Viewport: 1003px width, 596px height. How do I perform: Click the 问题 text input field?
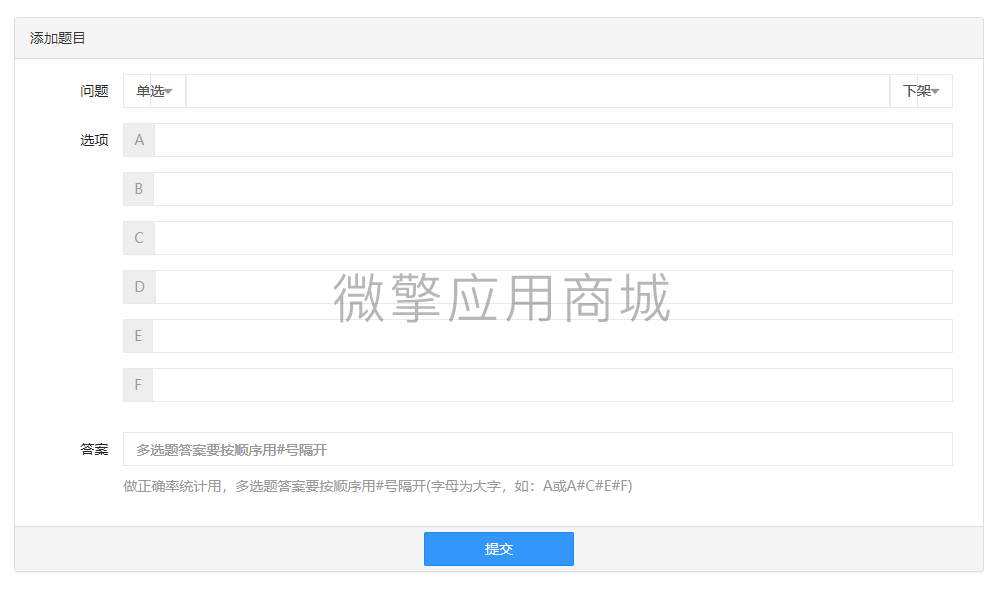click(538, 91)
